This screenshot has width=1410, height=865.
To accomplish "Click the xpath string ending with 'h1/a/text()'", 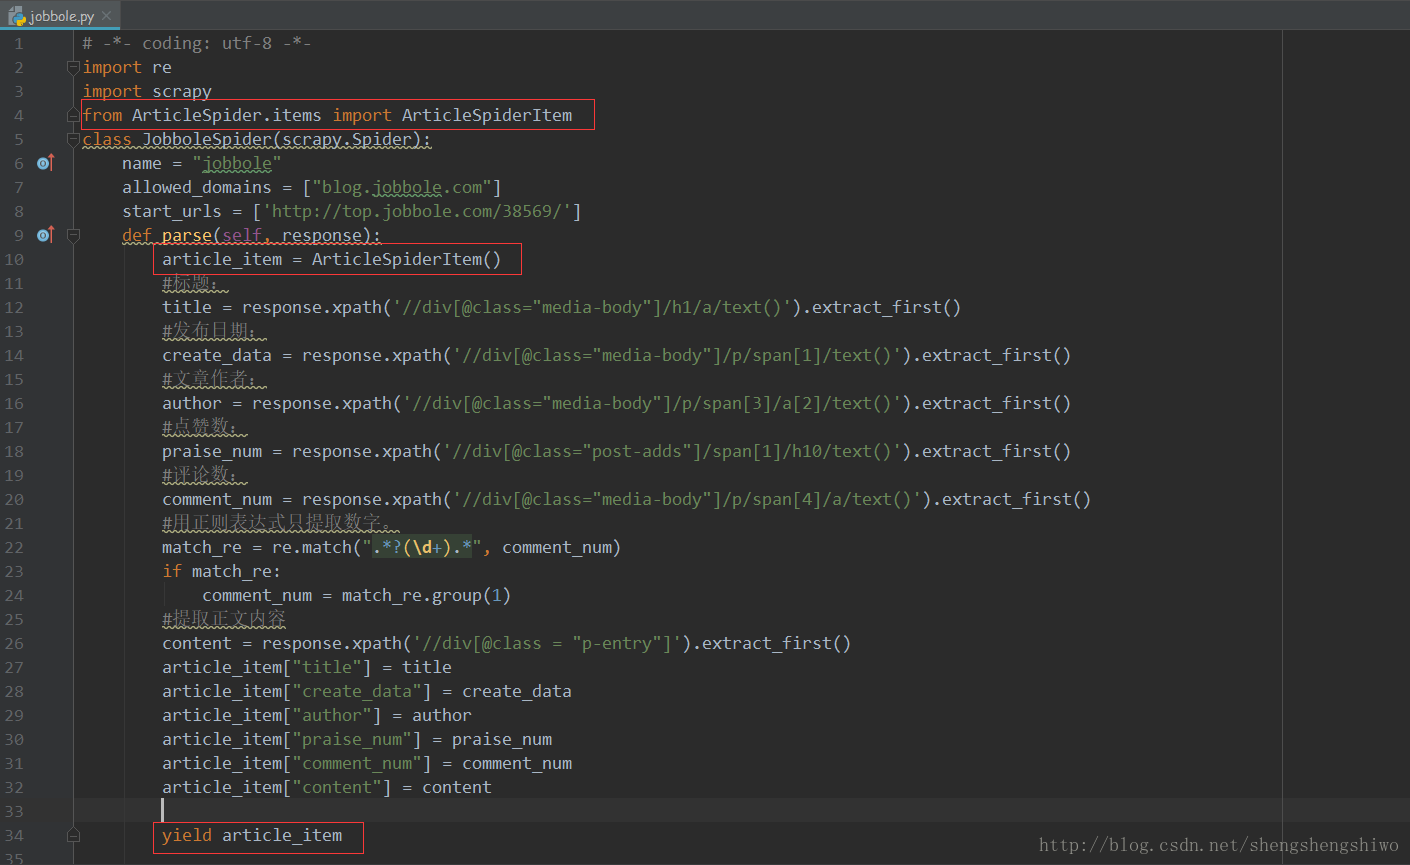I will coord(592,307).
